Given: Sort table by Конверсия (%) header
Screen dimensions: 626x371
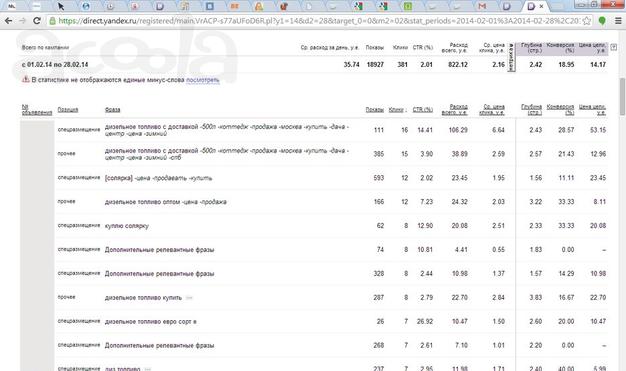Looking at the screenshot, I should coord(560,110).
